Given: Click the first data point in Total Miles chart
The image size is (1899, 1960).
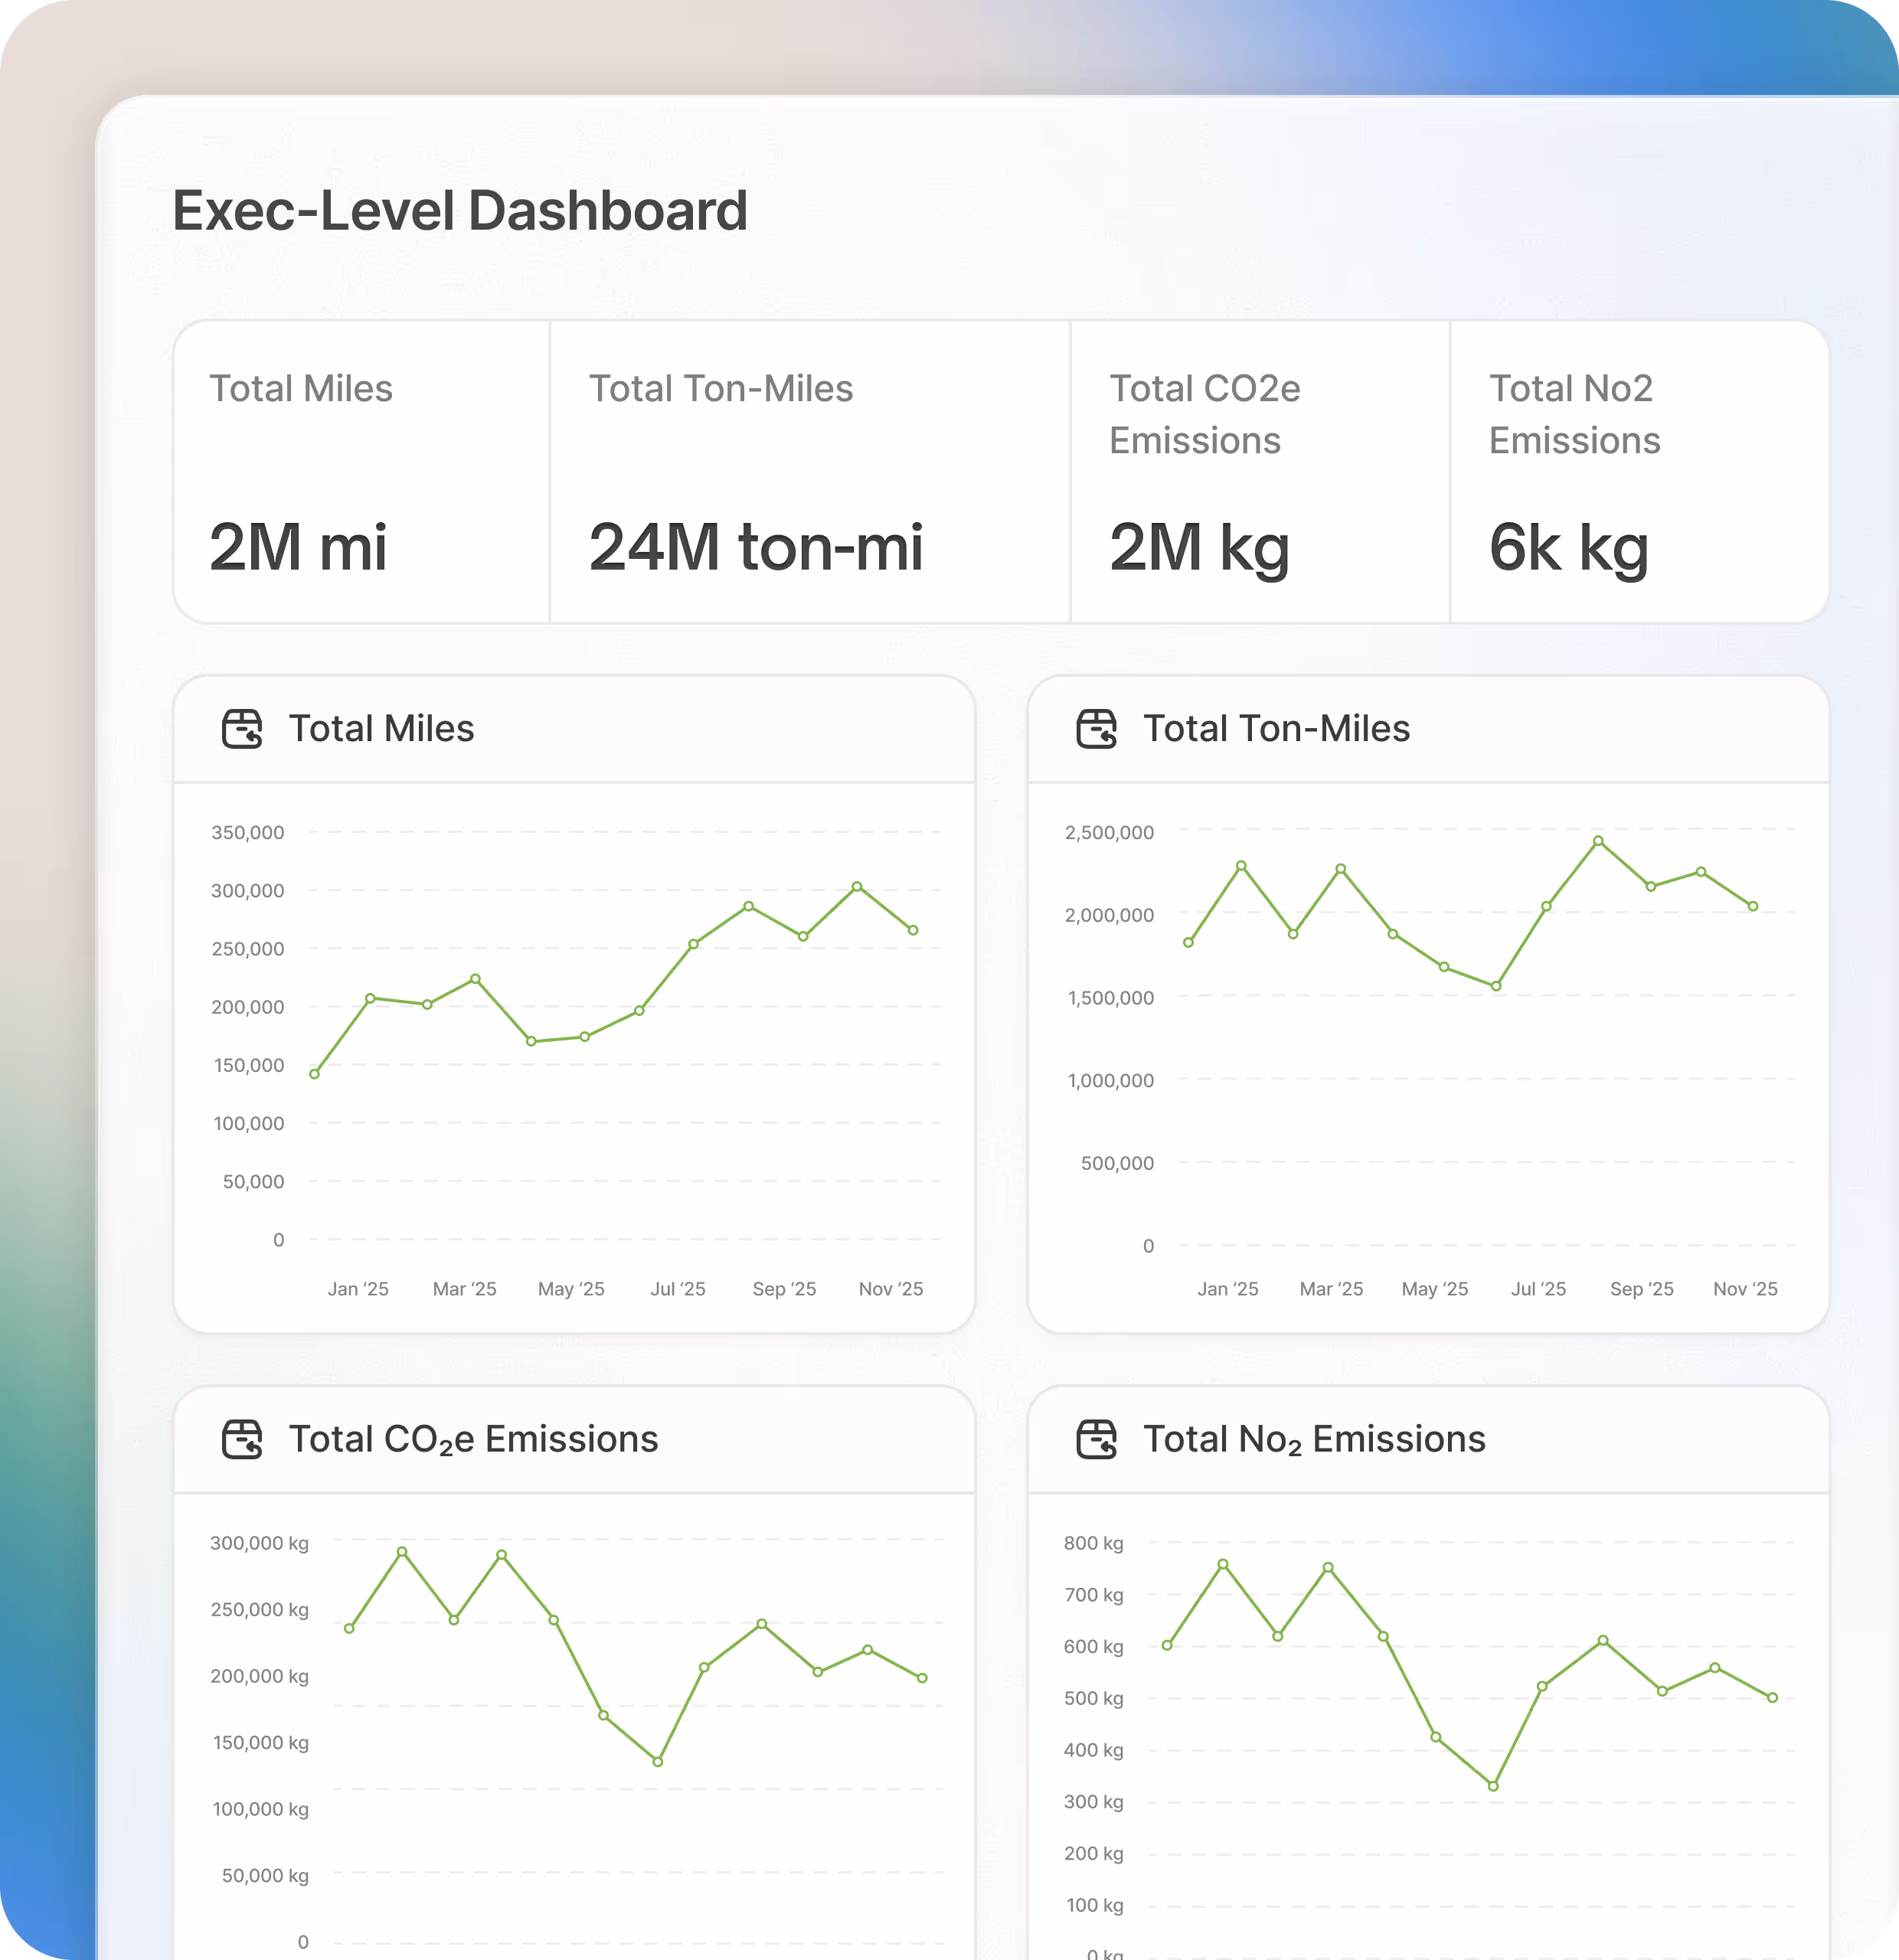Looking at the screenshot, I should (x=315, y=1074).
